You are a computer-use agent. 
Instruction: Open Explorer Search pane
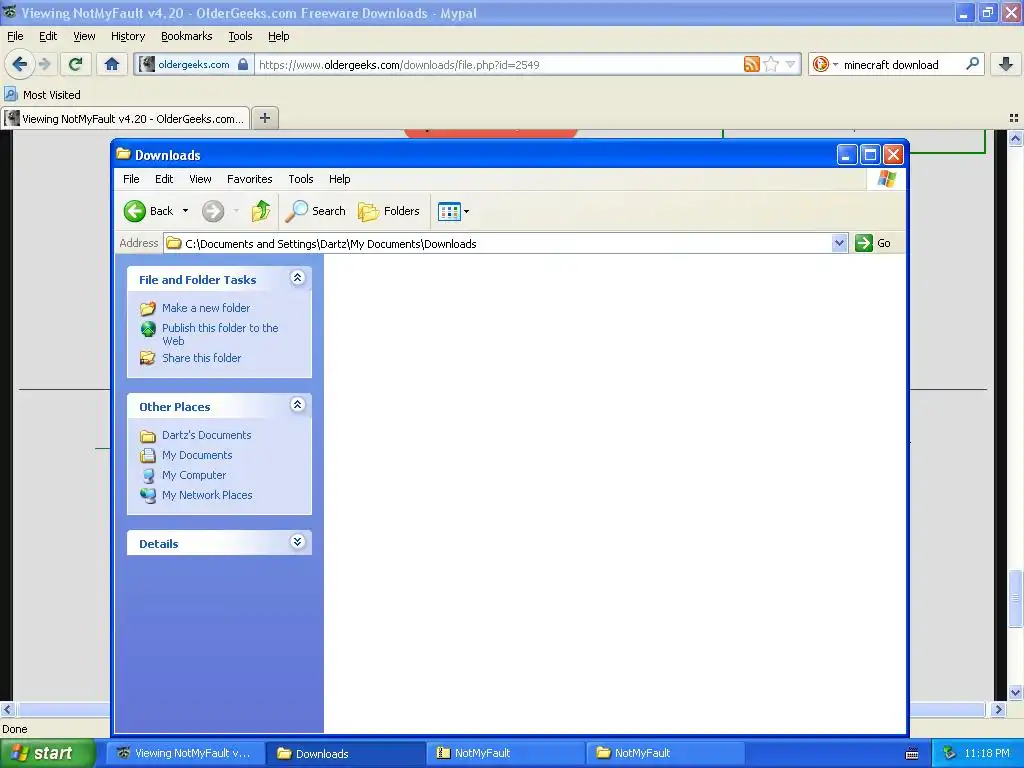316,211
